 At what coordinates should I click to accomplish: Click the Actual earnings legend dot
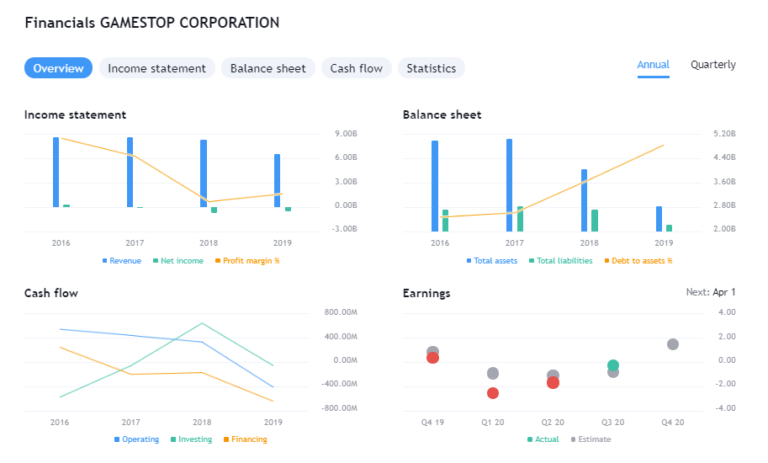tap(529, 439)
